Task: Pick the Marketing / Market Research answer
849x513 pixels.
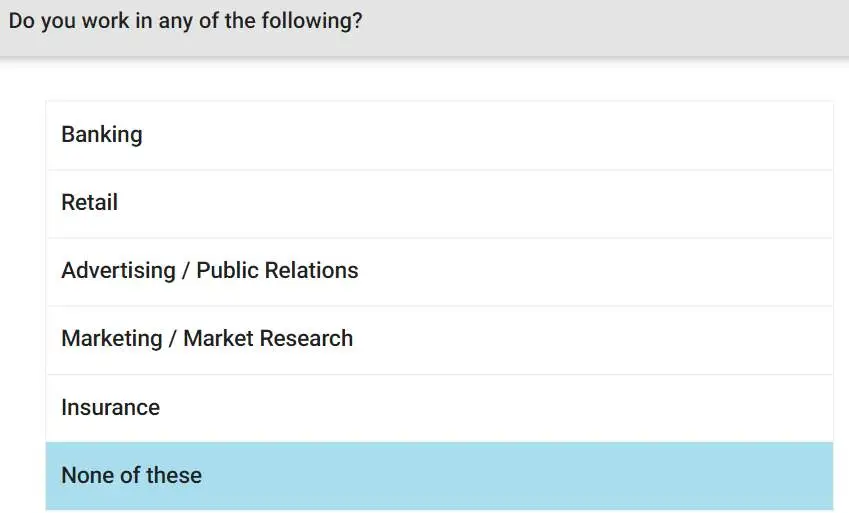Action: (439, 340)
